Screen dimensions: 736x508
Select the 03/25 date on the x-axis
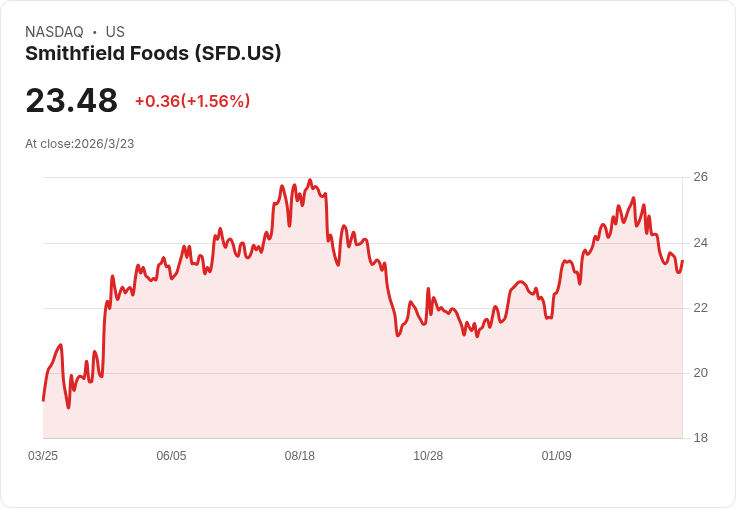click(43, 456)
